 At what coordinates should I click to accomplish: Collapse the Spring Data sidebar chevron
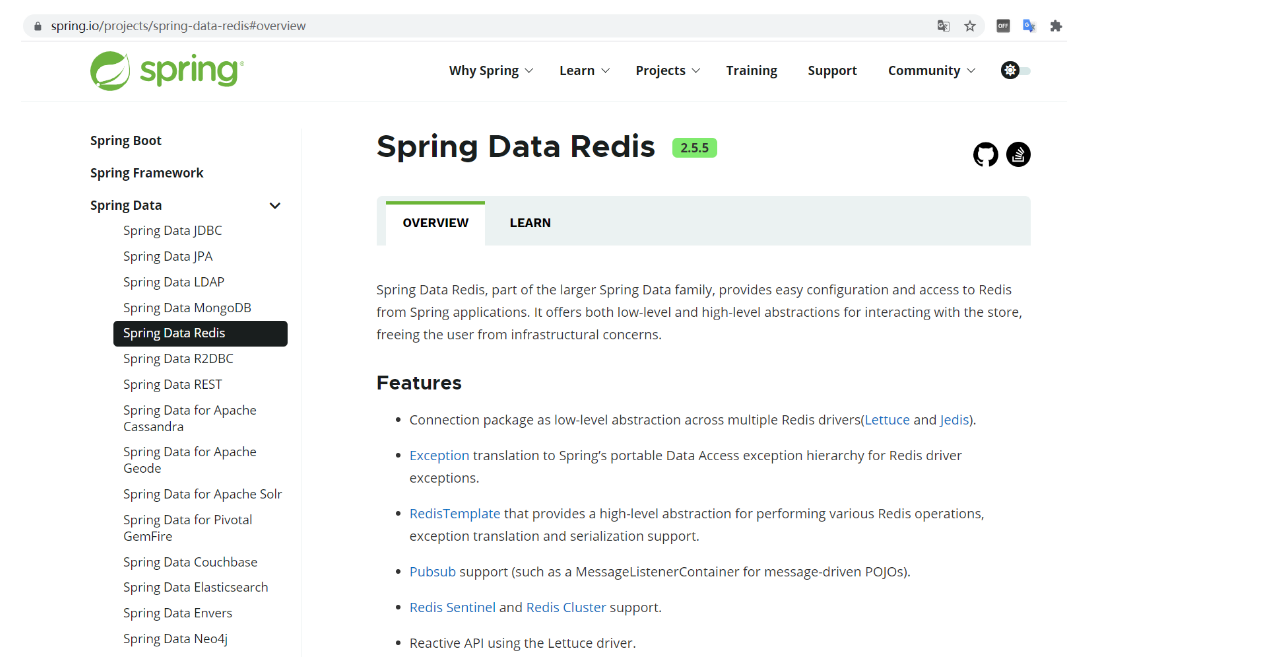(x=275, y=206)
